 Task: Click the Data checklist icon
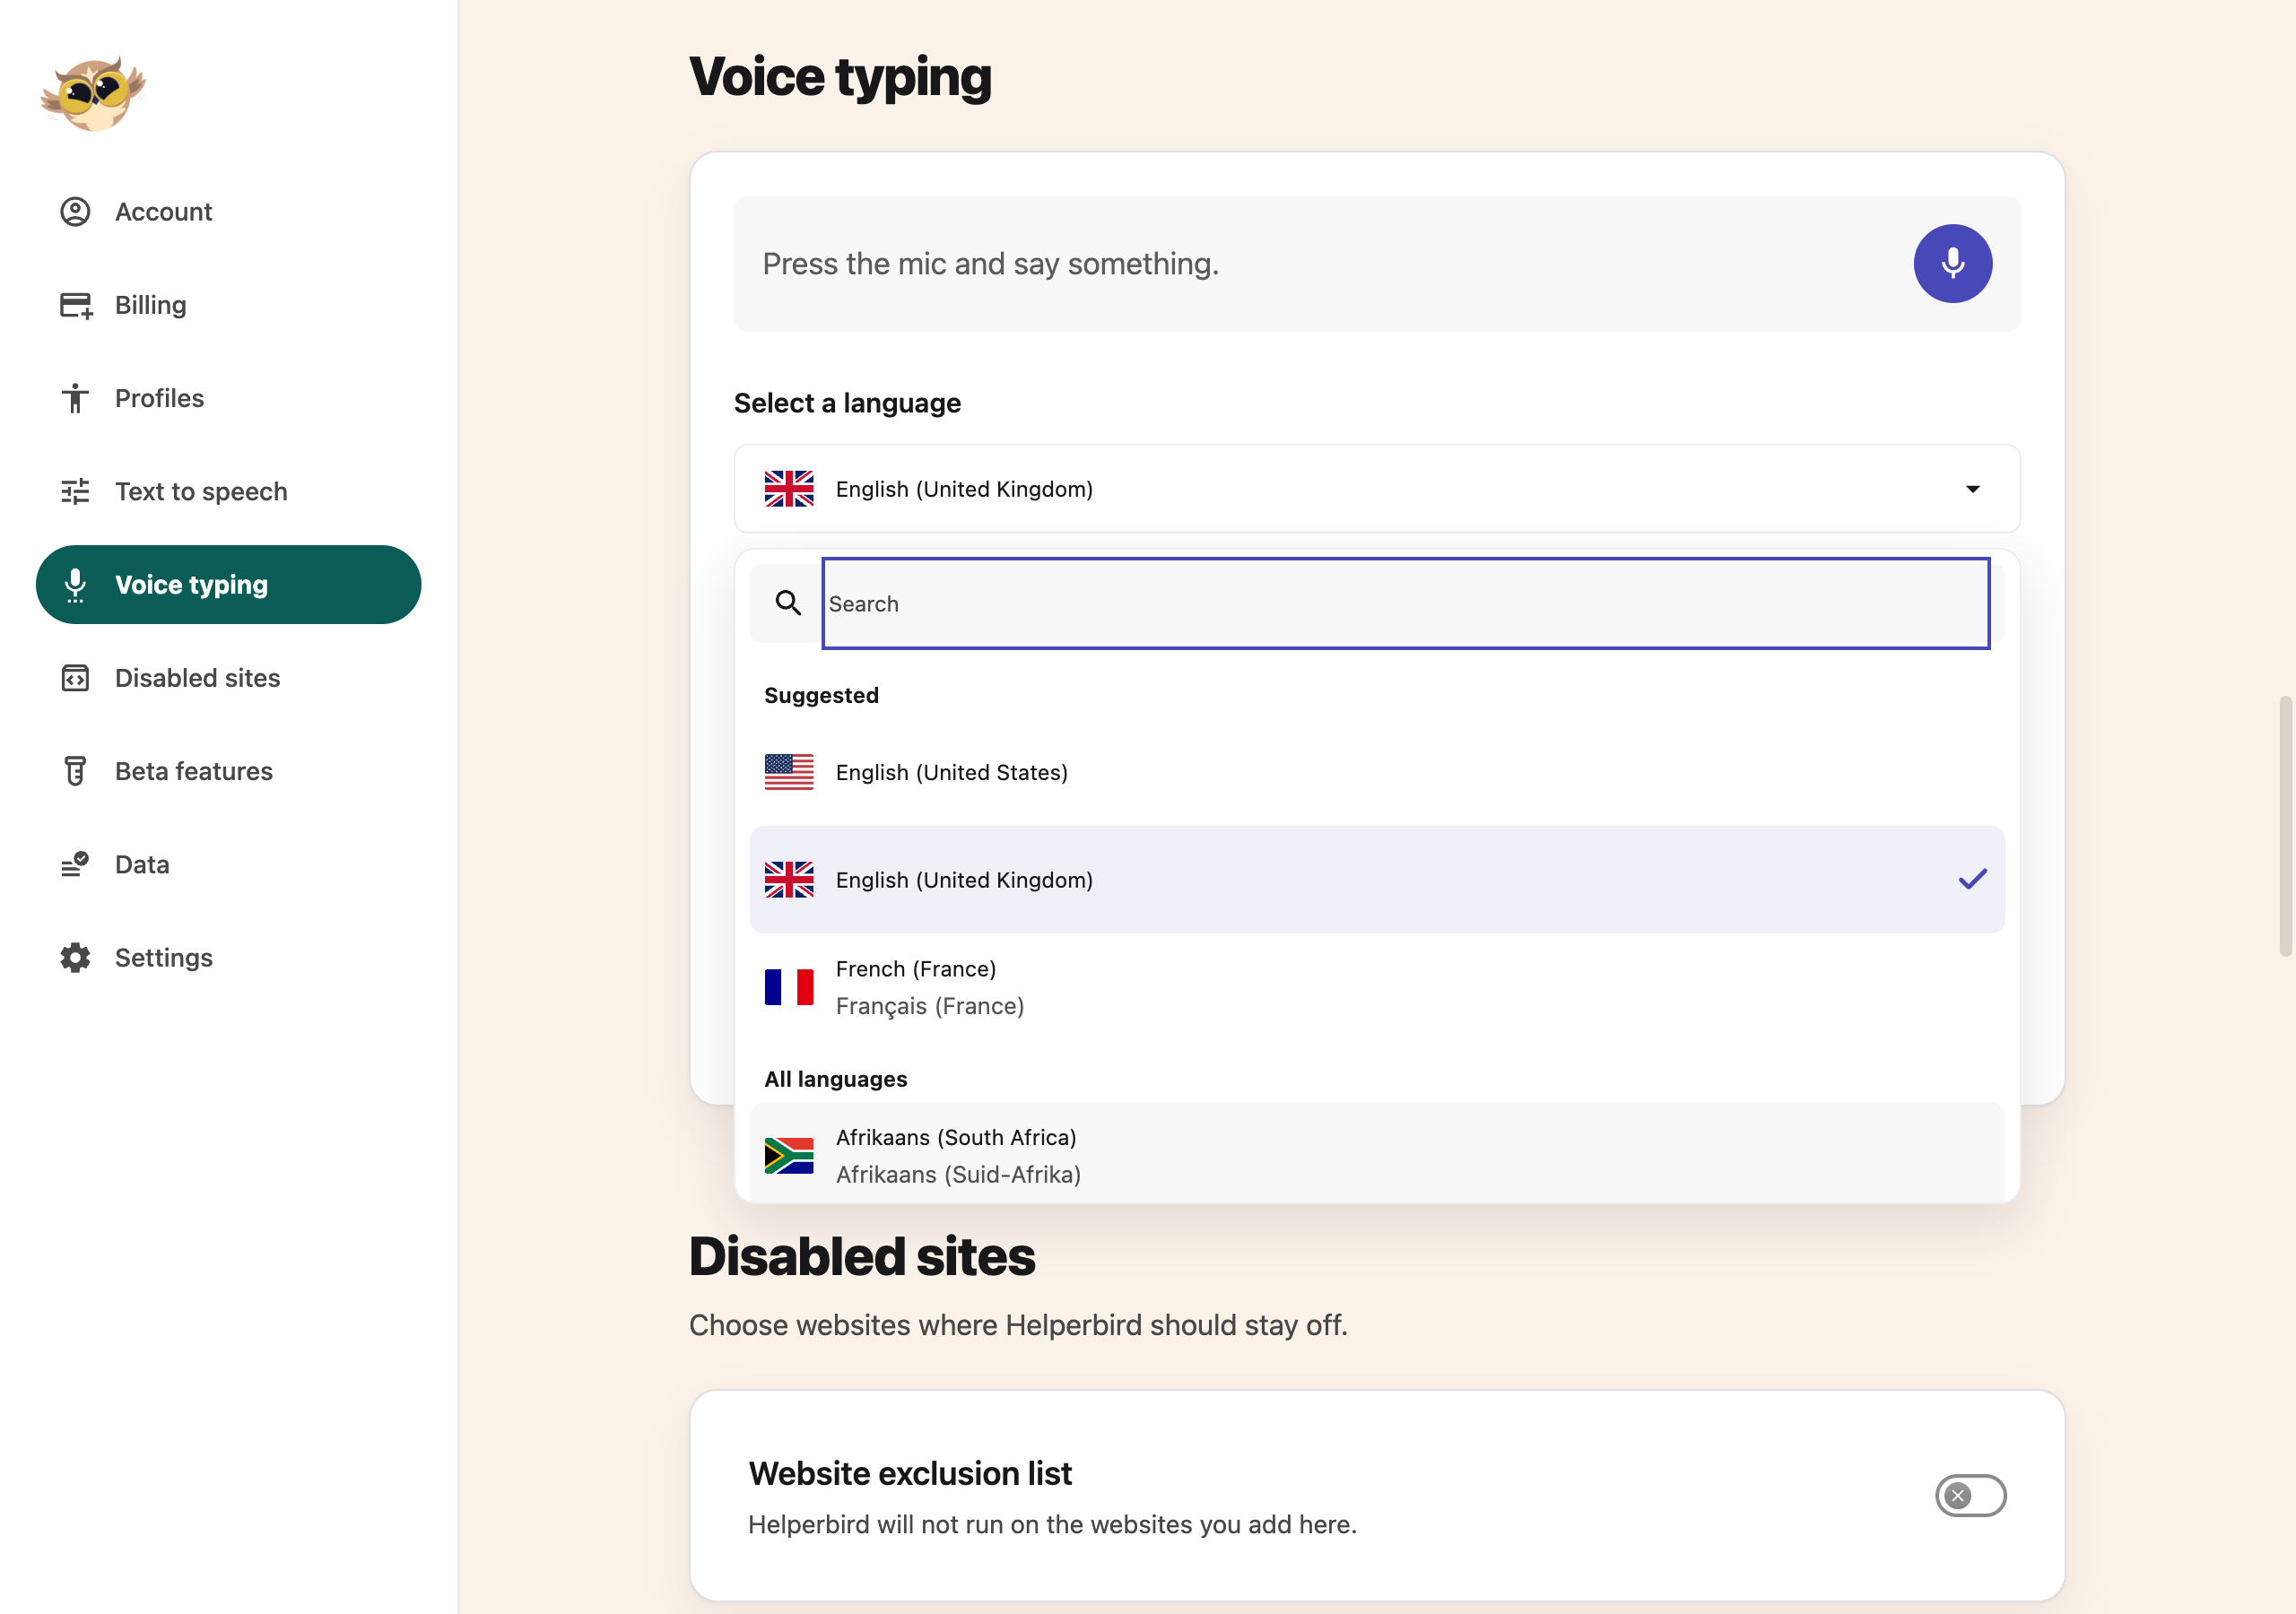pyautogui.click(x=75, y=864)
